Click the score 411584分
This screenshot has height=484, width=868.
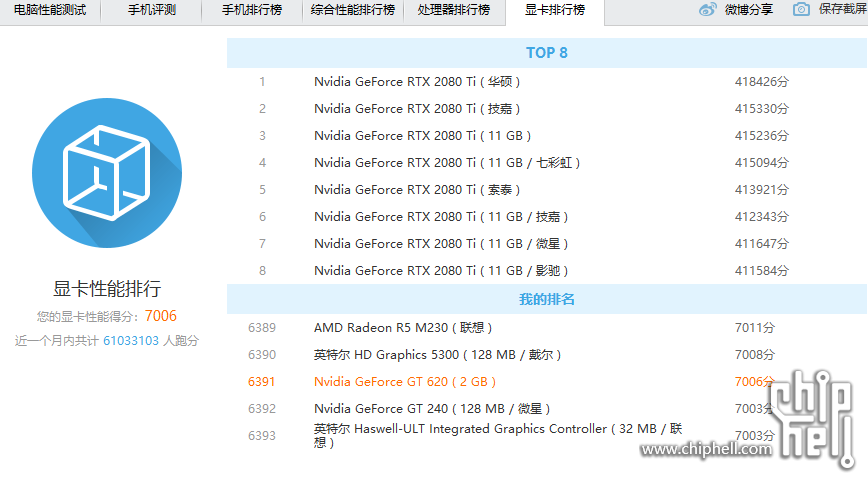point(762,271)
